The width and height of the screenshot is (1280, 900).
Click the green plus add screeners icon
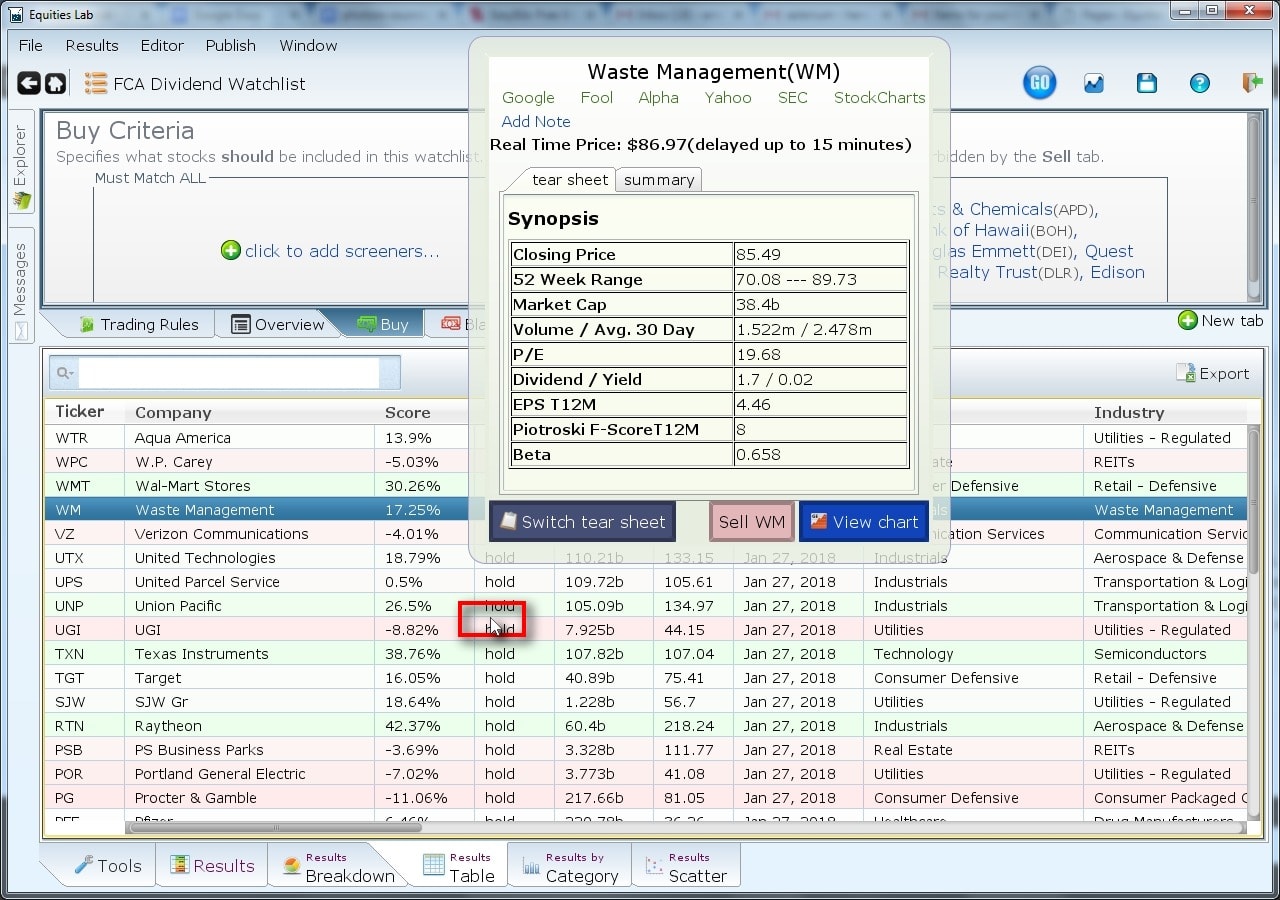[231, 250]
